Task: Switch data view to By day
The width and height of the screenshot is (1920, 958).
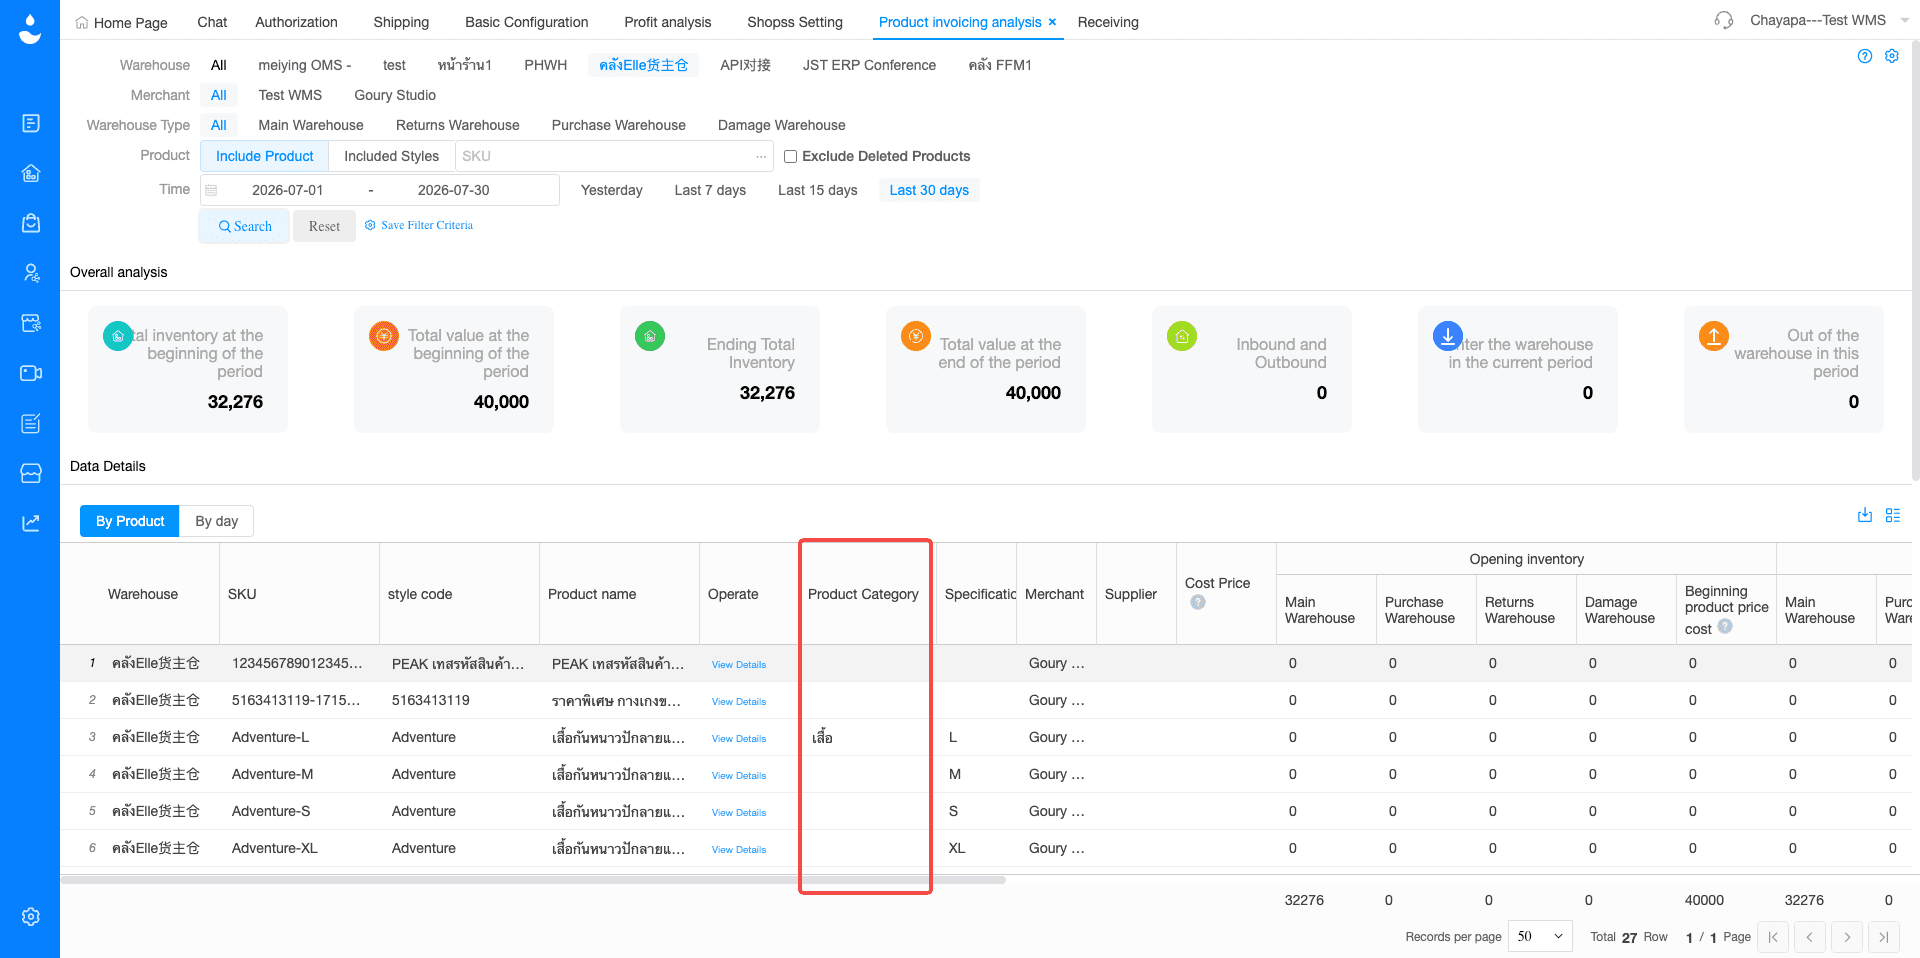Action: click(217, 521)
